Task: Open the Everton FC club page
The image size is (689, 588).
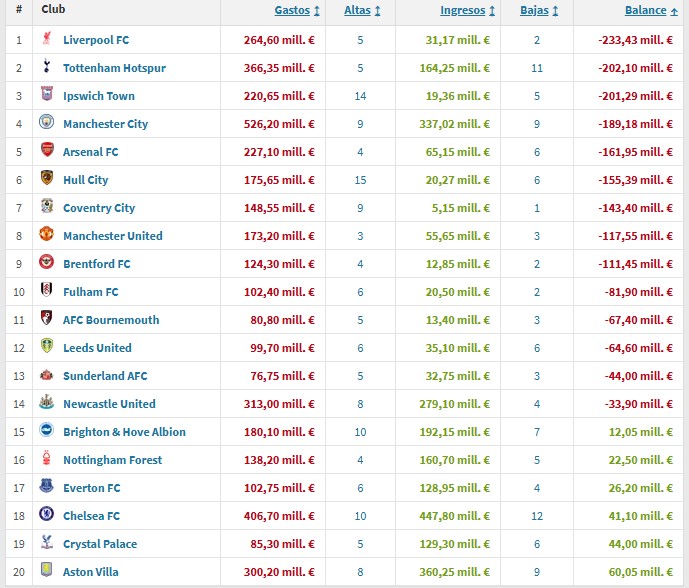Action: (x=91, y=488)
